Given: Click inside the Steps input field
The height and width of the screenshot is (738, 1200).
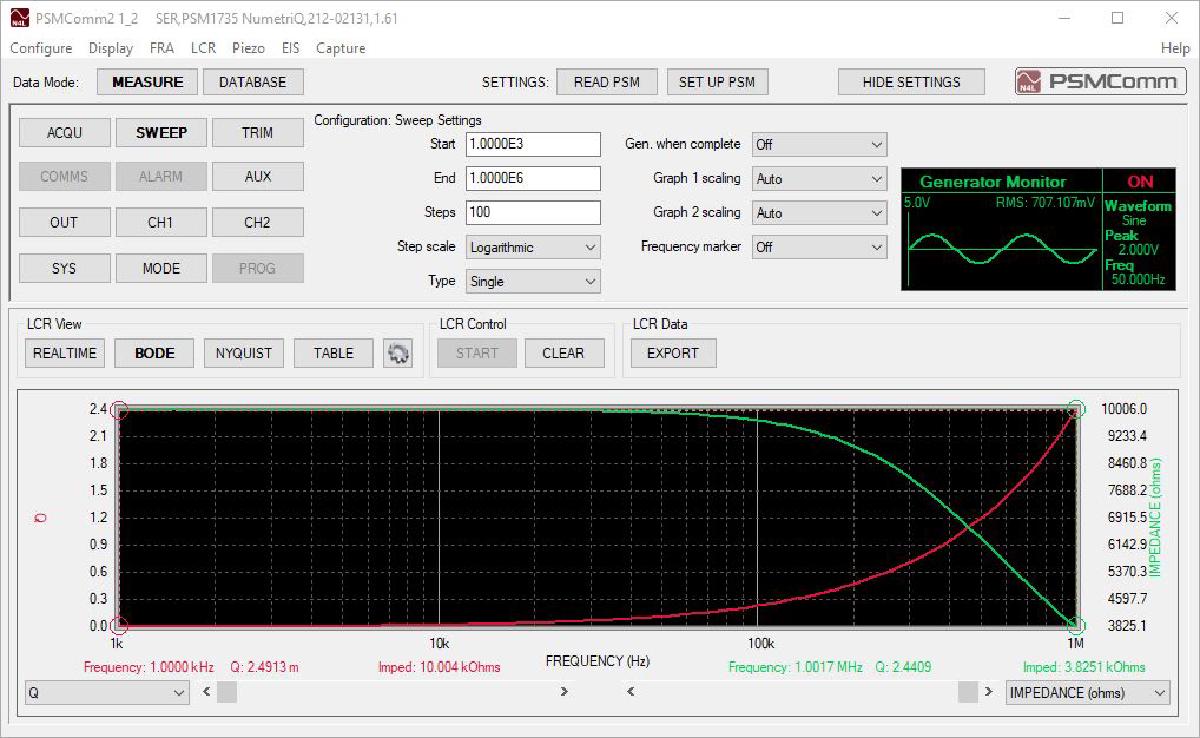Looking at the screenshot, I should pyautogui.click(x=533, y=212).
